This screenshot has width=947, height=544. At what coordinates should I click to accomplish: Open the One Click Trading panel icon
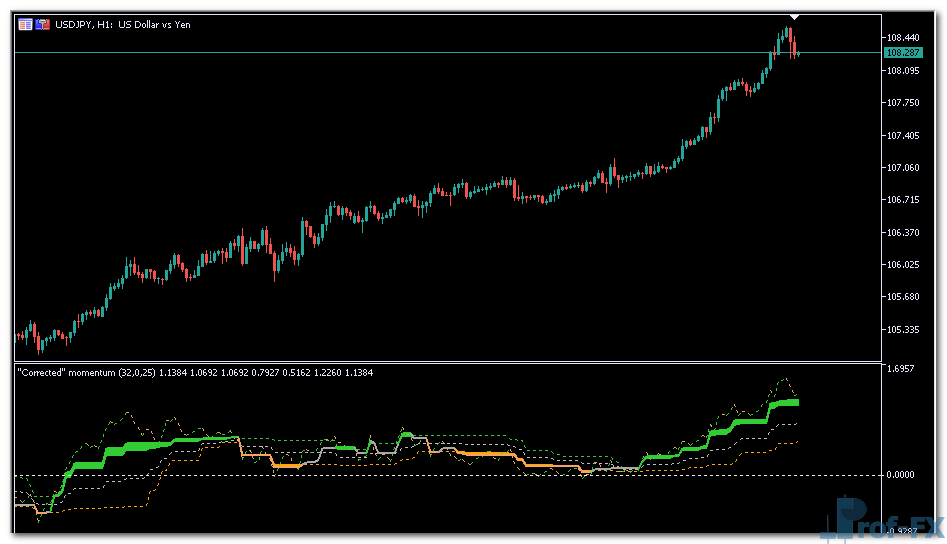(25, 24)
